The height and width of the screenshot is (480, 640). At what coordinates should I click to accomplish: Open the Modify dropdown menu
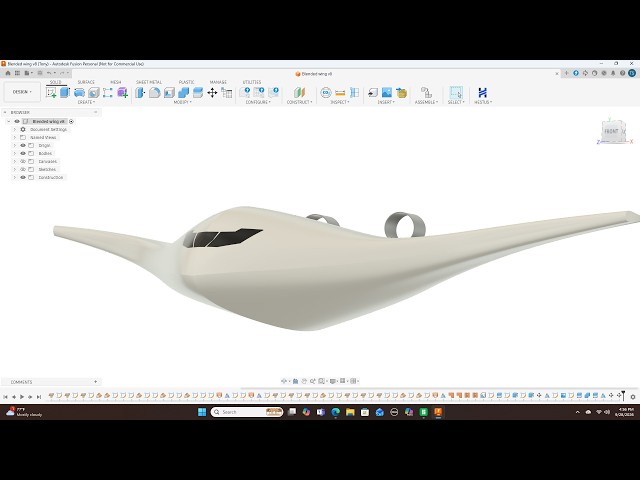182,102
